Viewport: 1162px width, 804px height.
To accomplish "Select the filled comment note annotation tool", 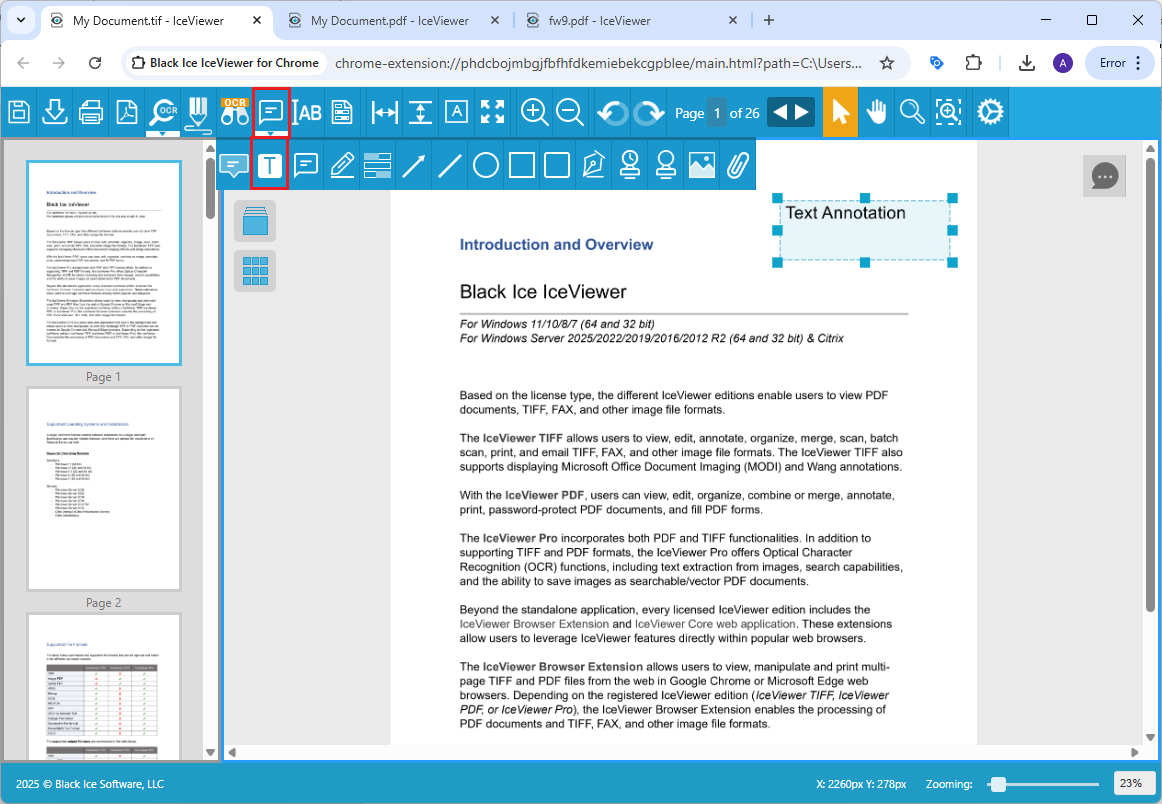I will 234,165.
